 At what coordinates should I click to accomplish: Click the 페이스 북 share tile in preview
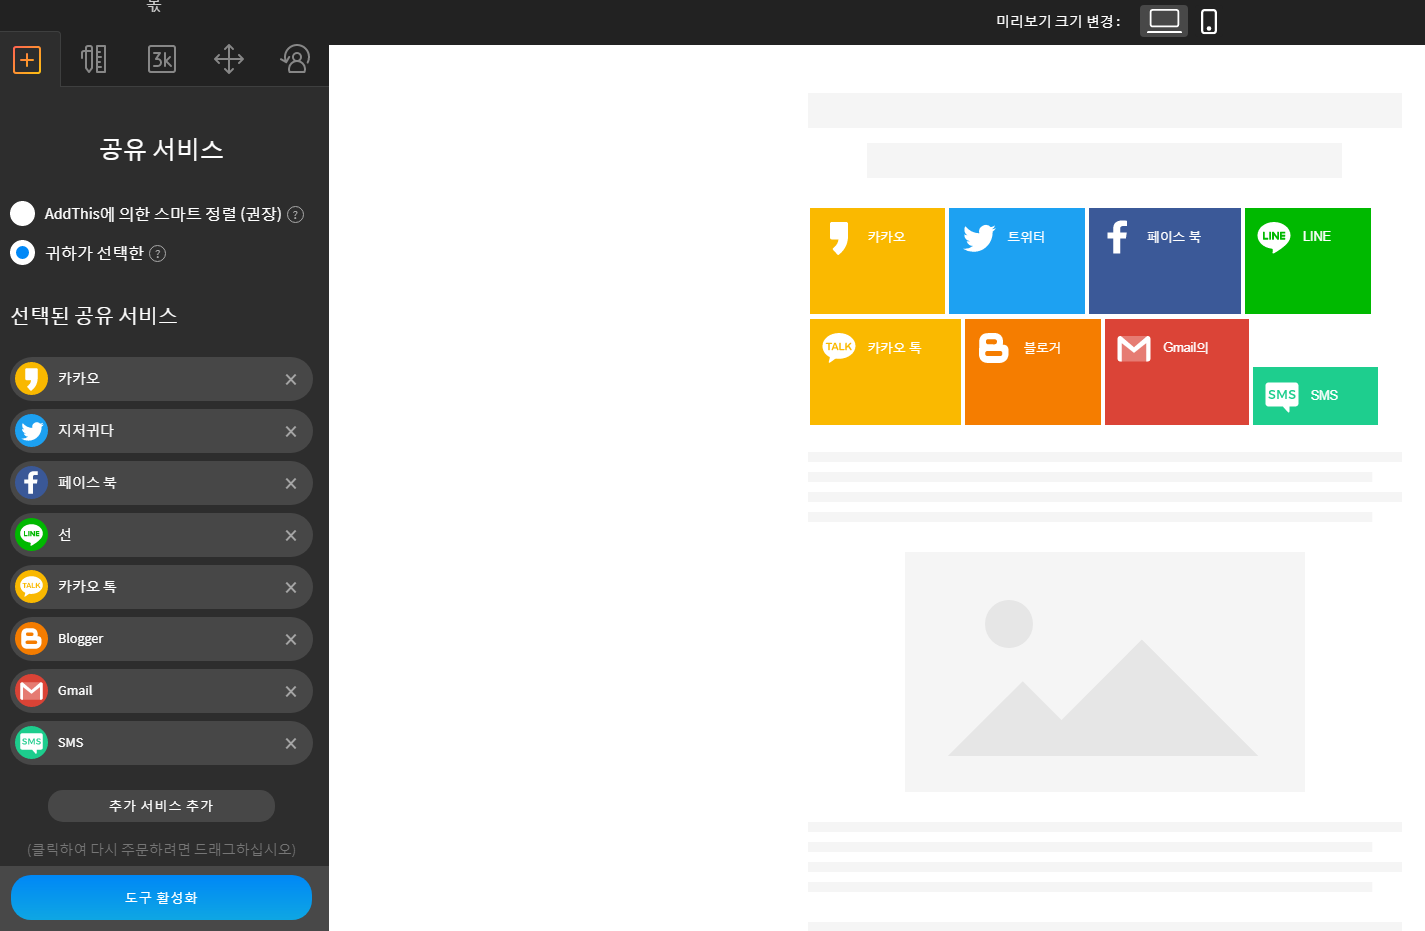point(1165,261)
